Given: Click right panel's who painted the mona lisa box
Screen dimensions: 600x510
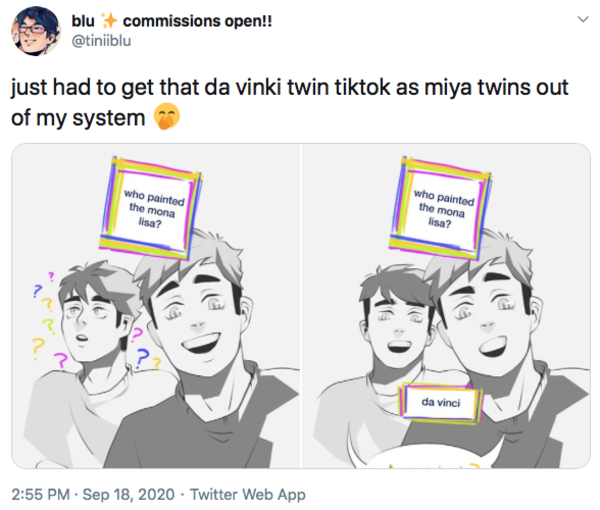Looking at the screenshot, I should tap(441, 209).
